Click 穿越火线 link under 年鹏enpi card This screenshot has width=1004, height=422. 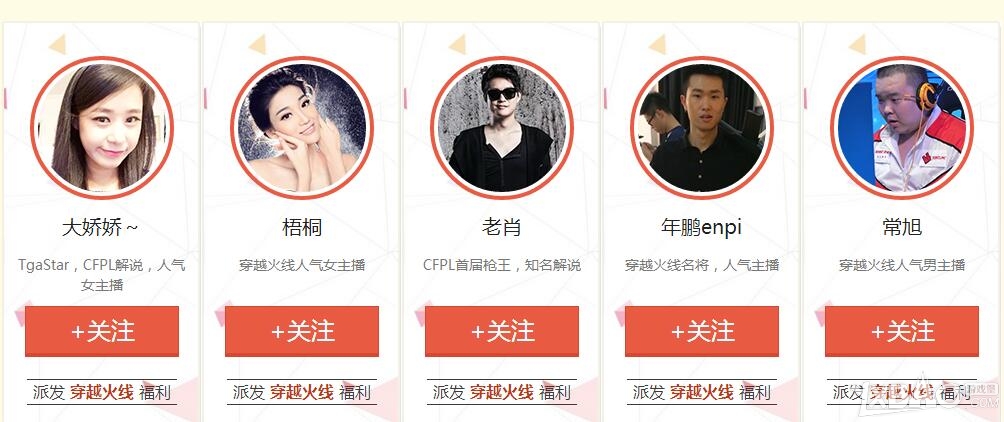tap(702, 392)
